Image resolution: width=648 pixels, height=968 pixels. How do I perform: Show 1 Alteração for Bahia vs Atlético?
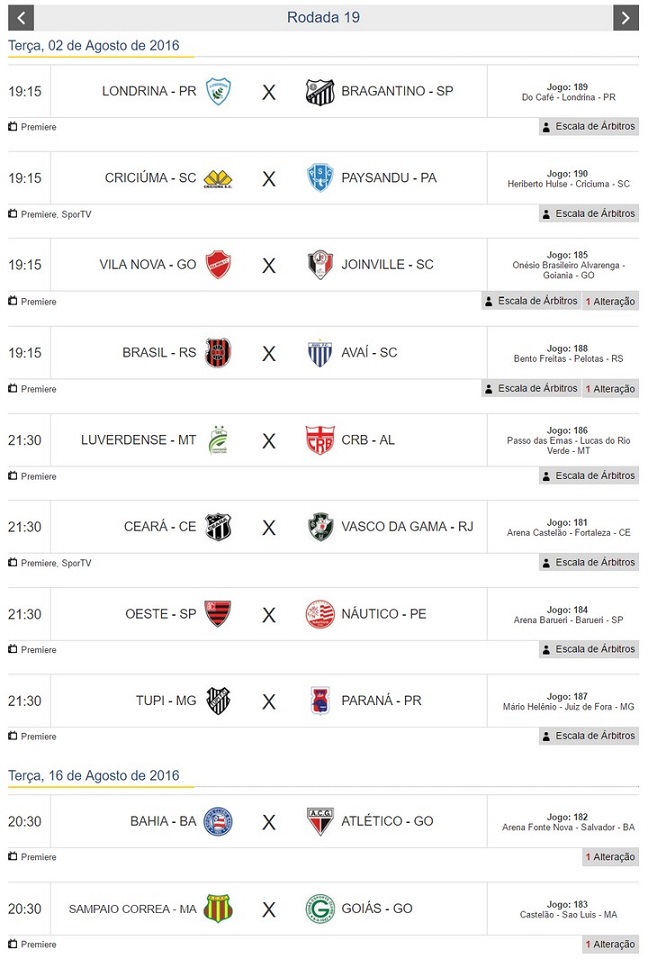[x=610, y=857]
